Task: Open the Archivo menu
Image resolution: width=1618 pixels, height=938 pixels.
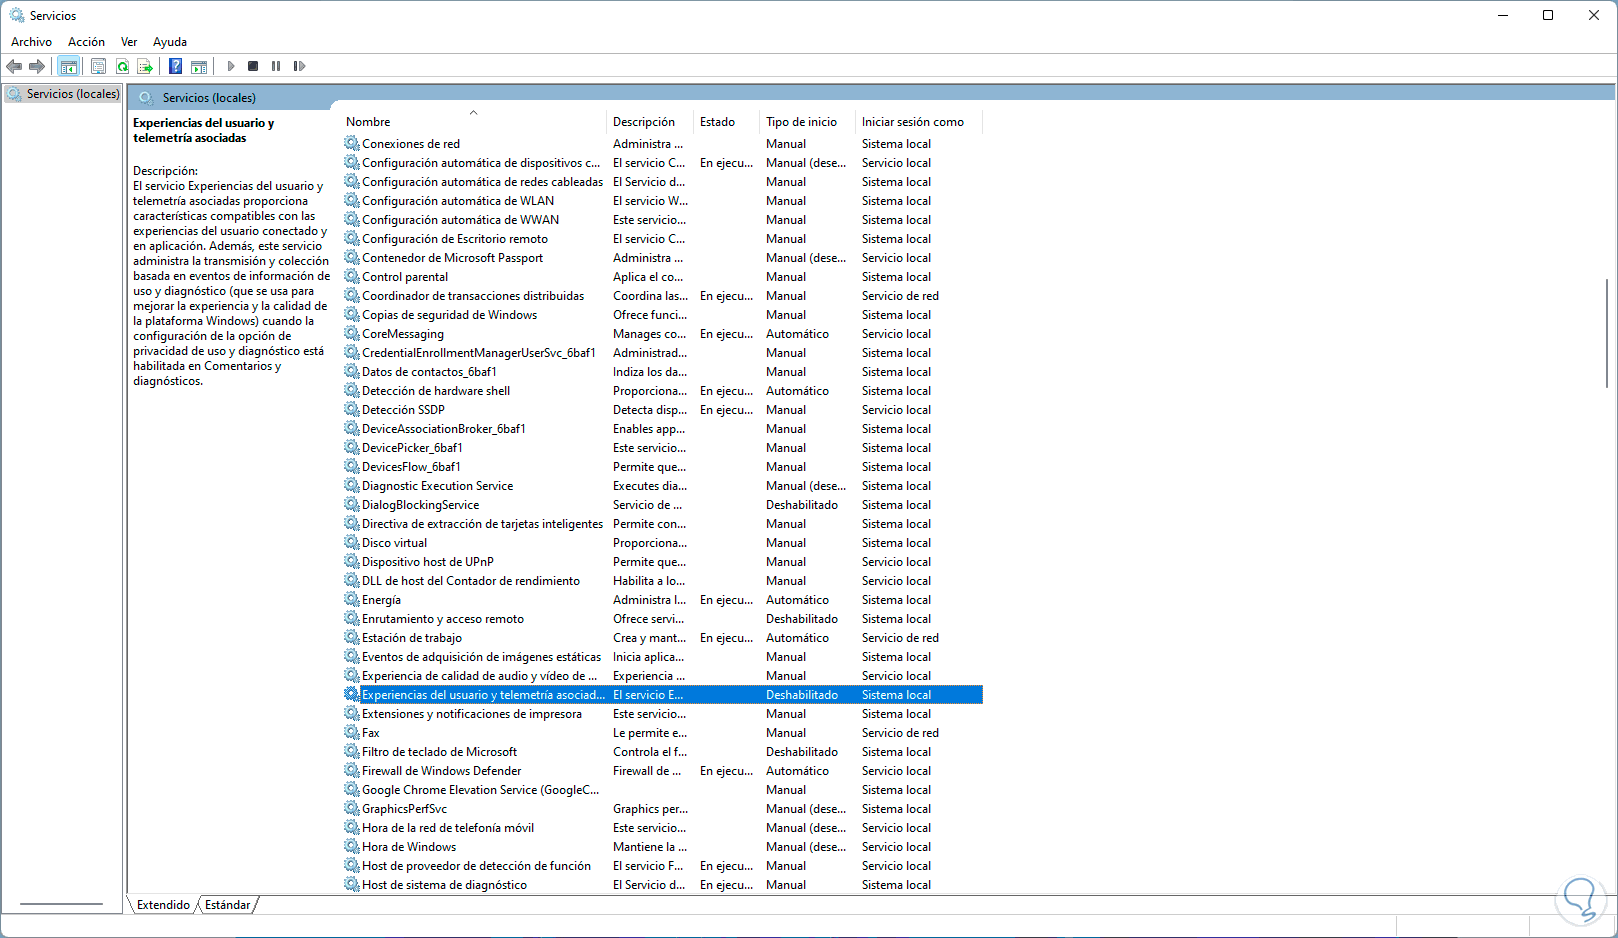Action: point(31,42)
